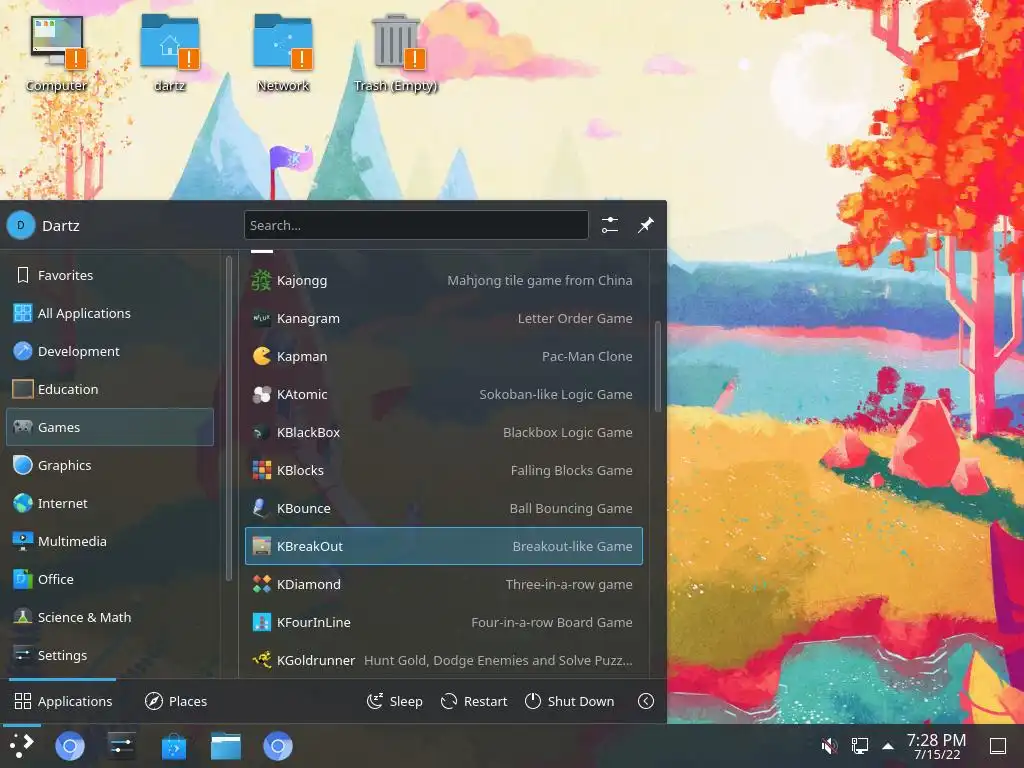
Task: Launch the KGoldrunner game
Action: tap(443, 660)
